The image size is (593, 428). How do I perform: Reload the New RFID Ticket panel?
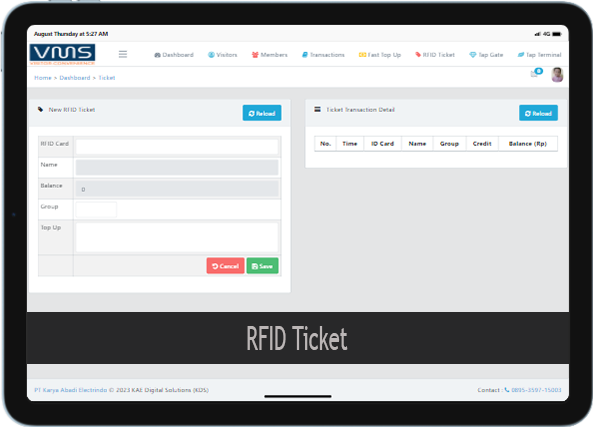[x=262, y=113]
